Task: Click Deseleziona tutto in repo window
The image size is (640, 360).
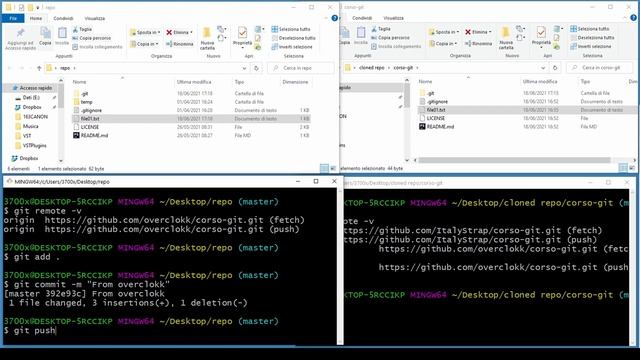Action: pyautogui.click(x=293, y=38)
